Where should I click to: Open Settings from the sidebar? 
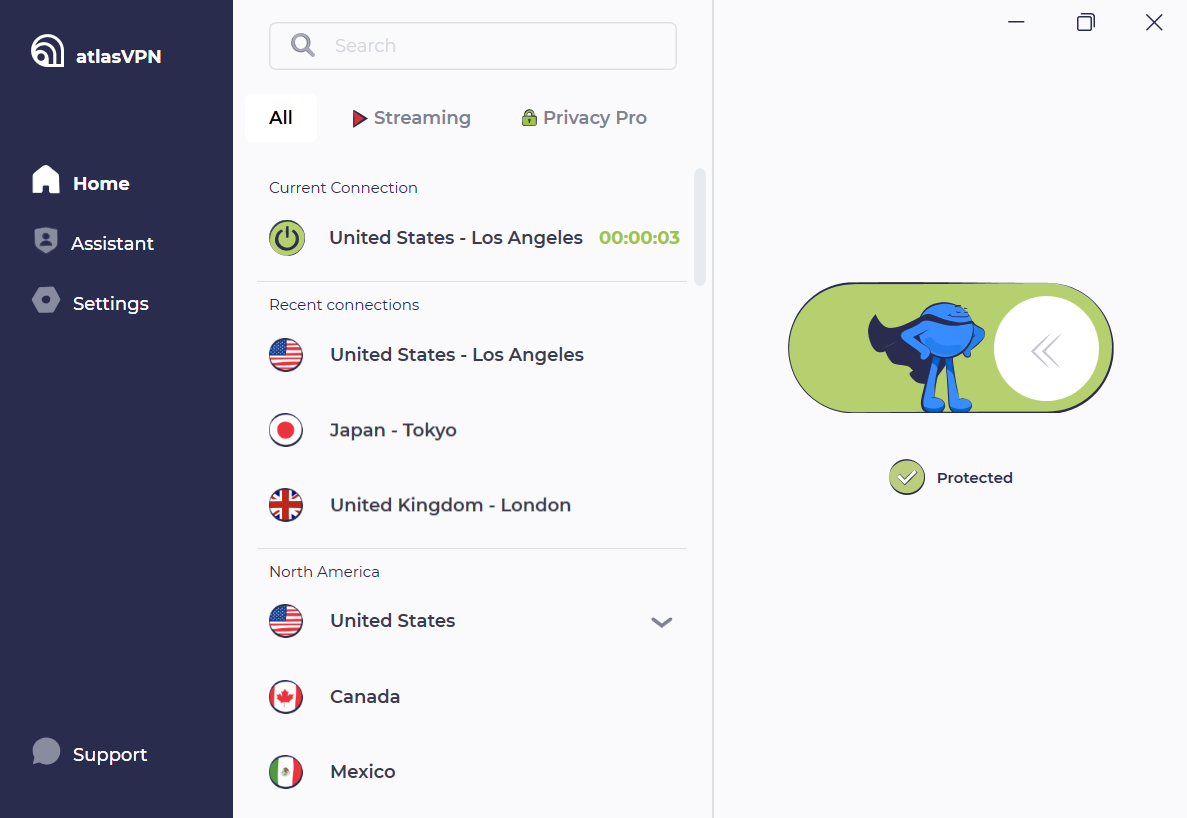coord(91,302)
